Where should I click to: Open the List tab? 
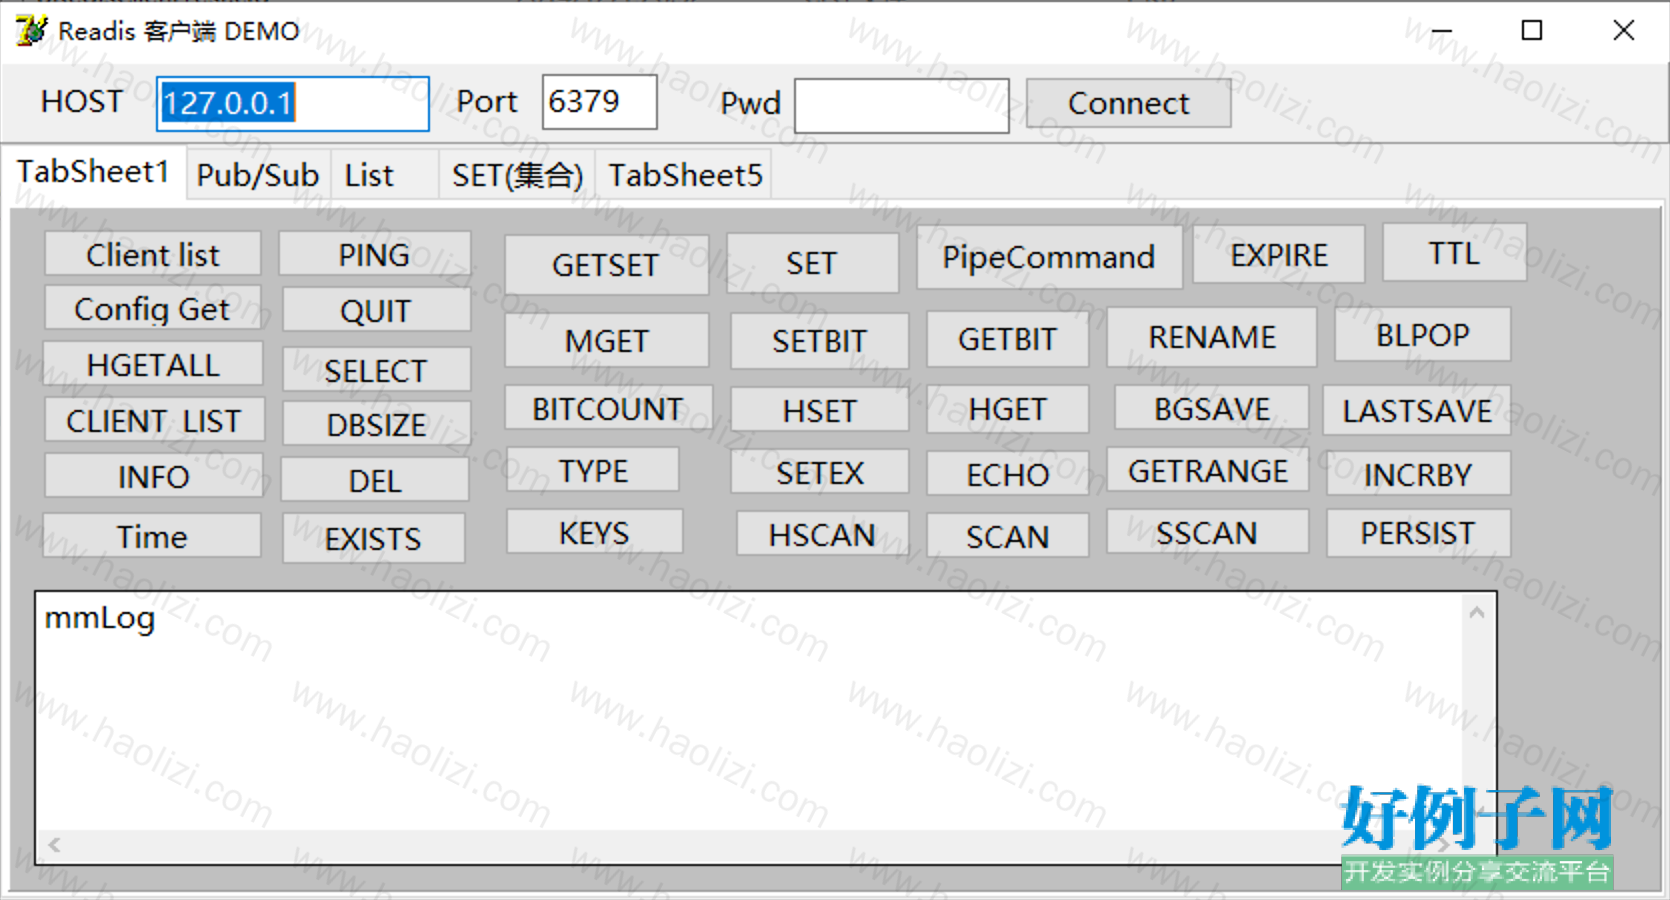click(384, 175)
